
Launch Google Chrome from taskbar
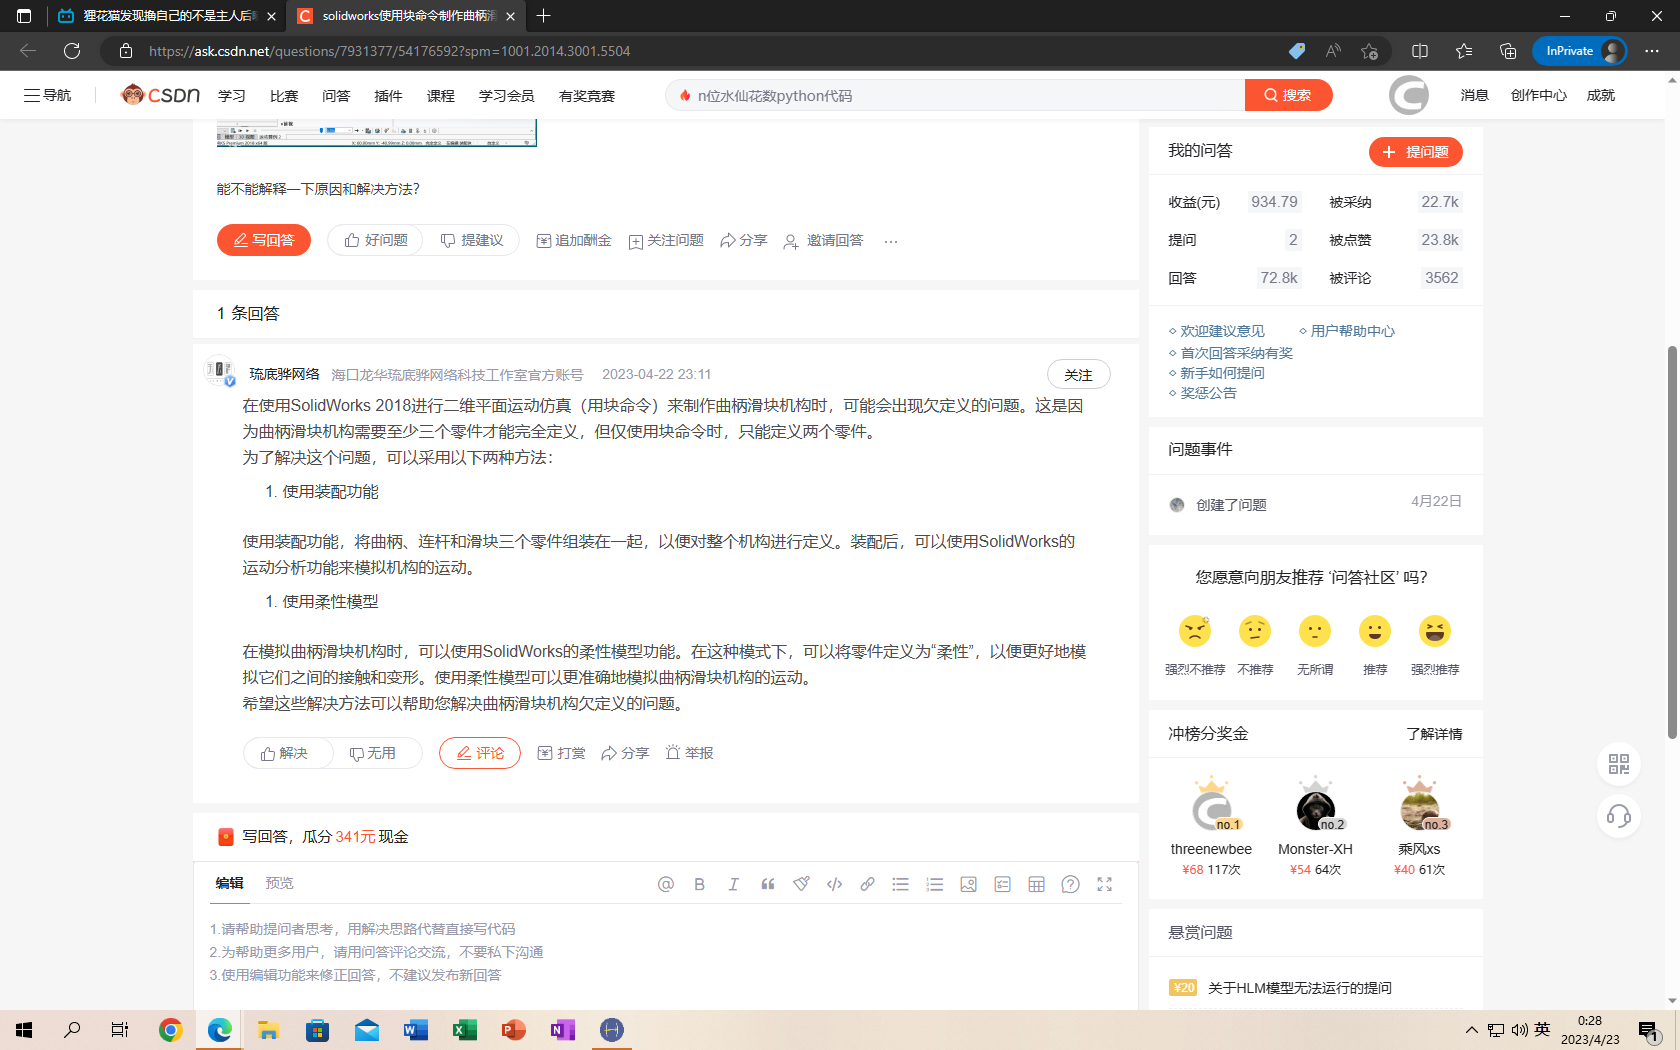click(171, 1030)
